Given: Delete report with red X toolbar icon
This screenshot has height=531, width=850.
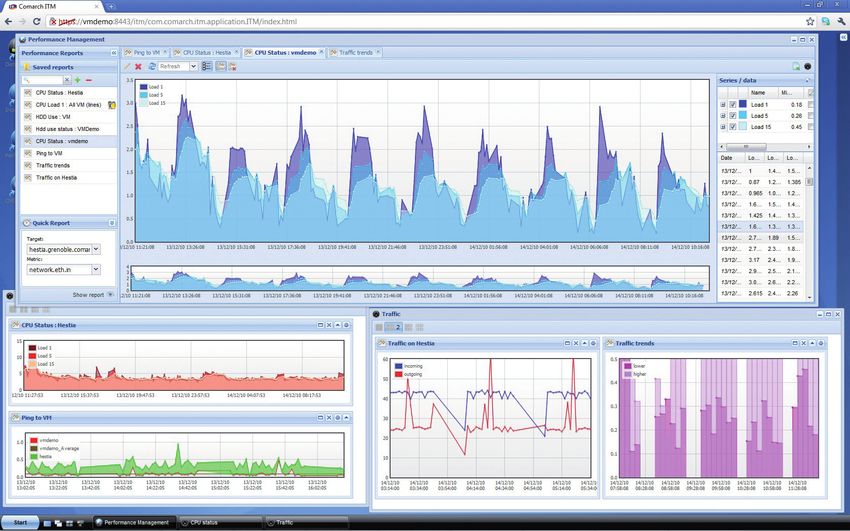Looking at the screenshot, I should 138,66.
